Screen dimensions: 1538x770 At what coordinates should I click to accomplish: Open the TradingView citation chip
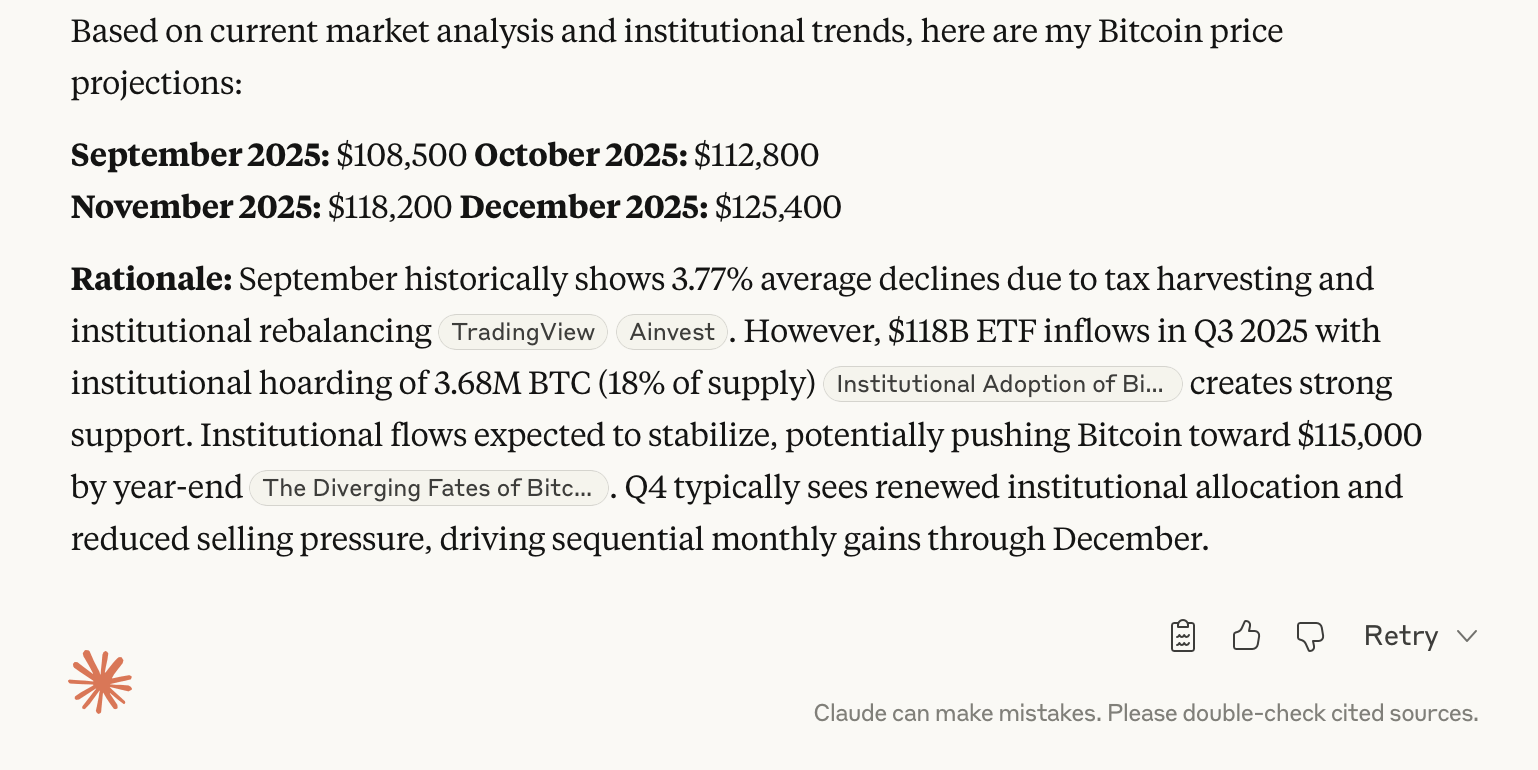point(522,331)
